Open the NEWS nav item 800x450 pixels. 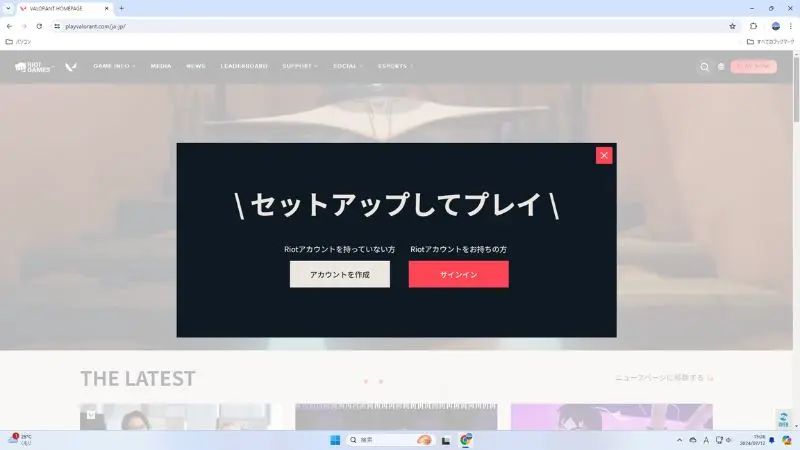coord(195,66)
